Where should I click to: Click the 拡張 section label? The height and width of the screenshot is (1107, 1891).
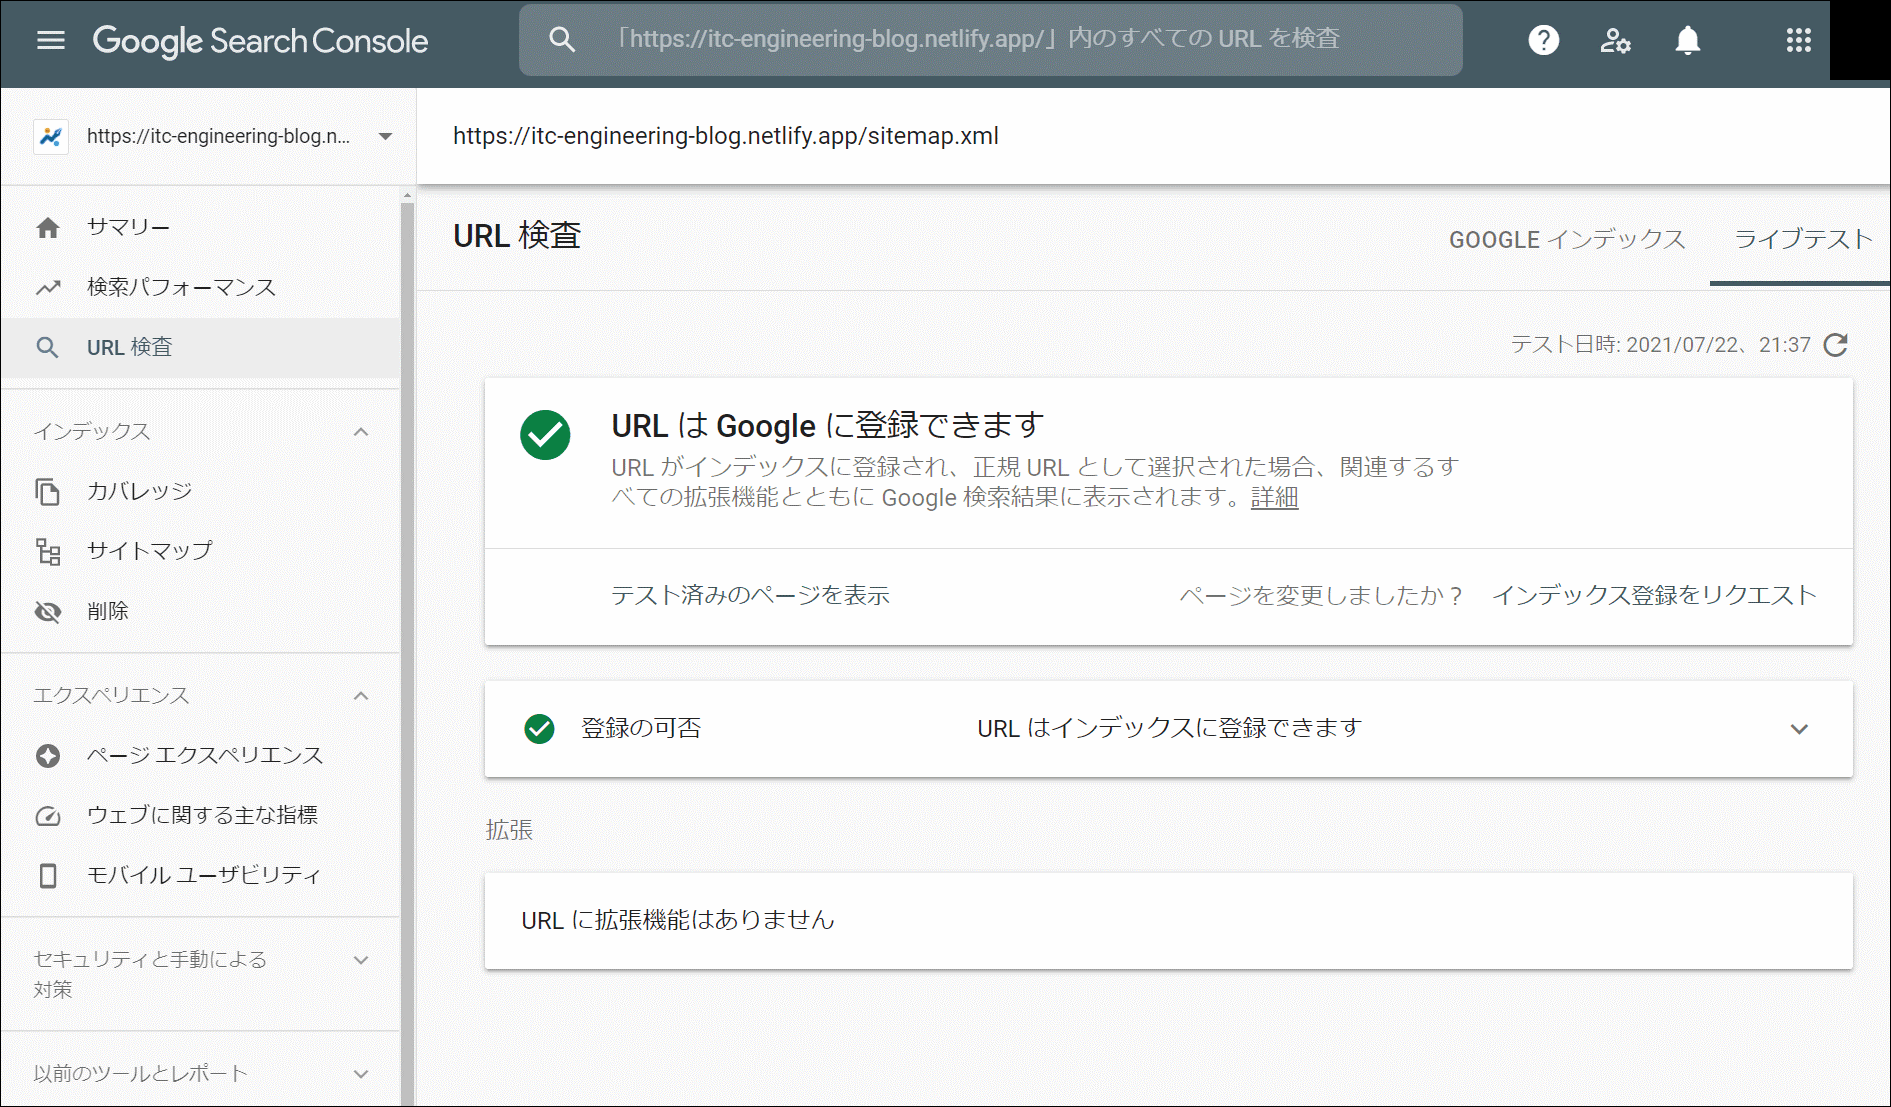(x=509, y=830)
